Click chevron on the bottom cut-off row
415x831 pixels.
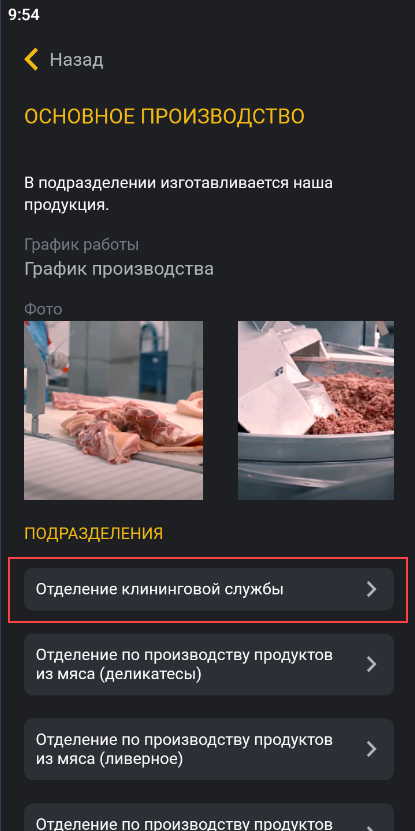(x=372, y=827)
